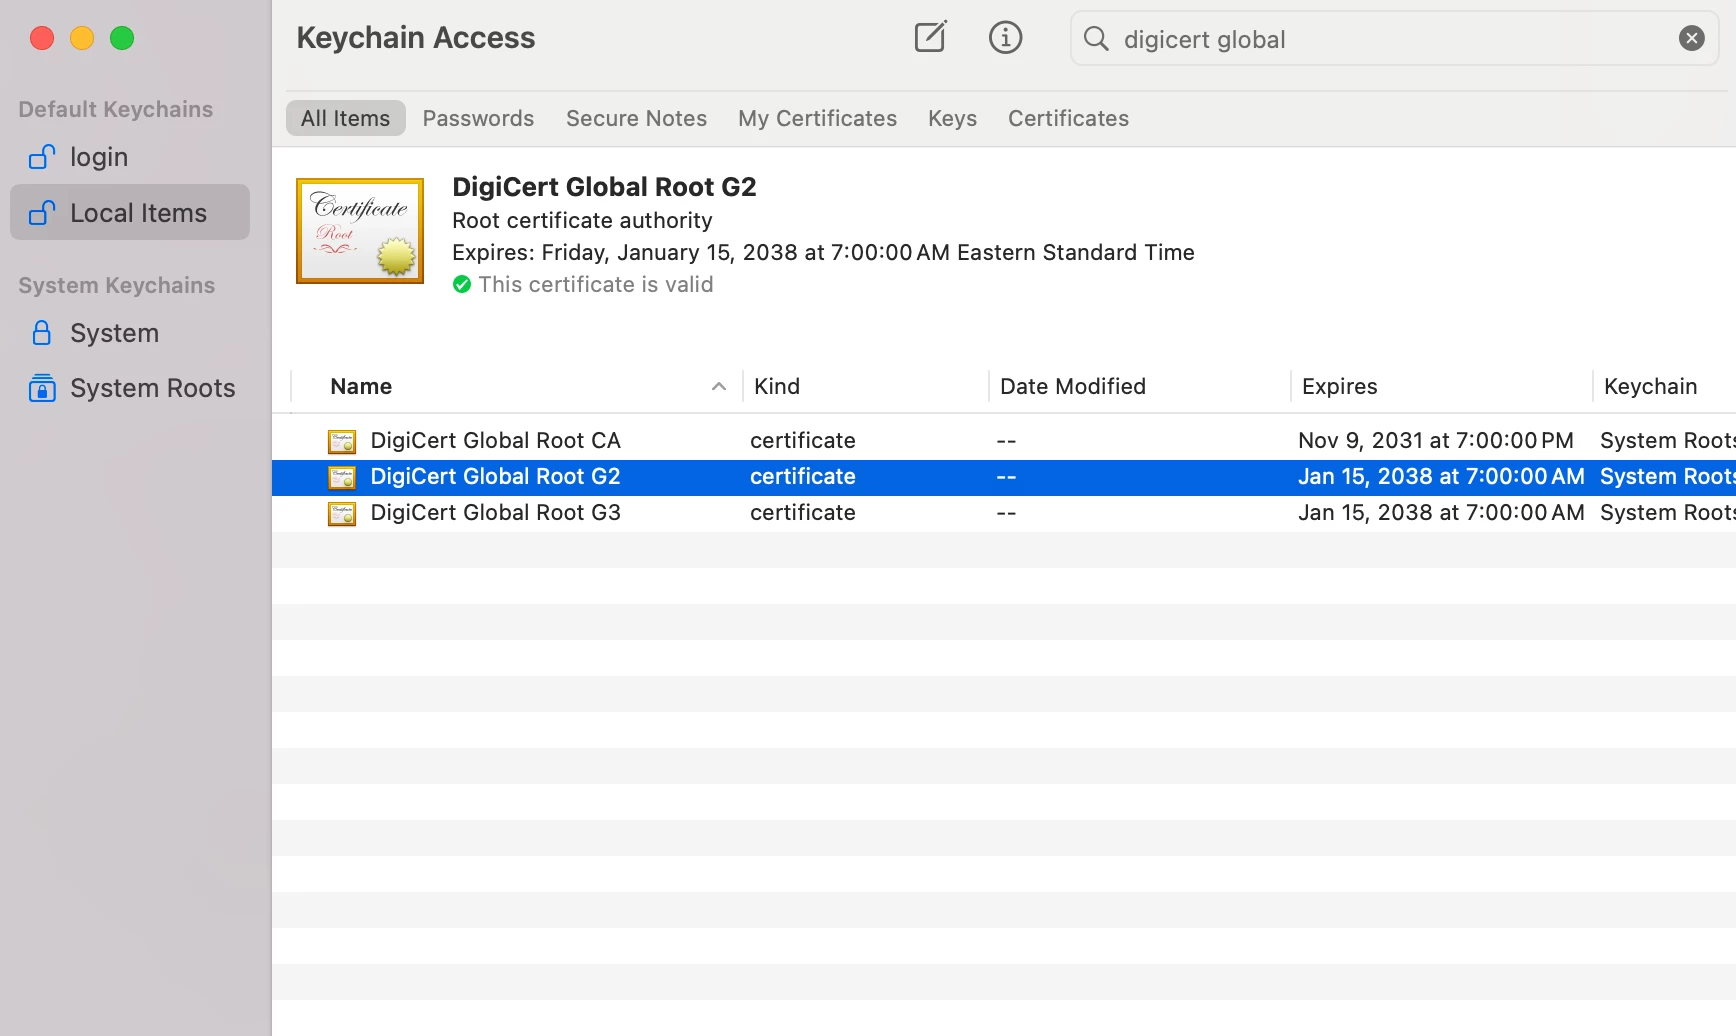
Task: Click 'certificate' kind in Root CA row
Action: pos(803,441)
